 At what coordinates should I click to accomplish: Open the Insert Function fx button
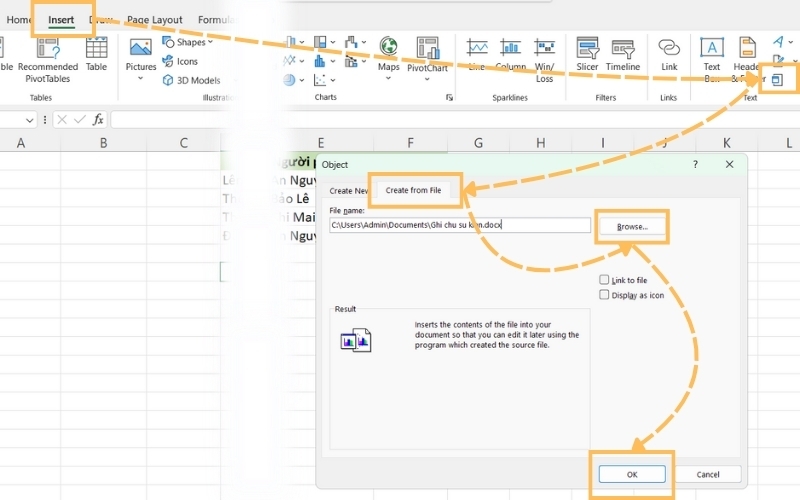click(x=98, y=119)
